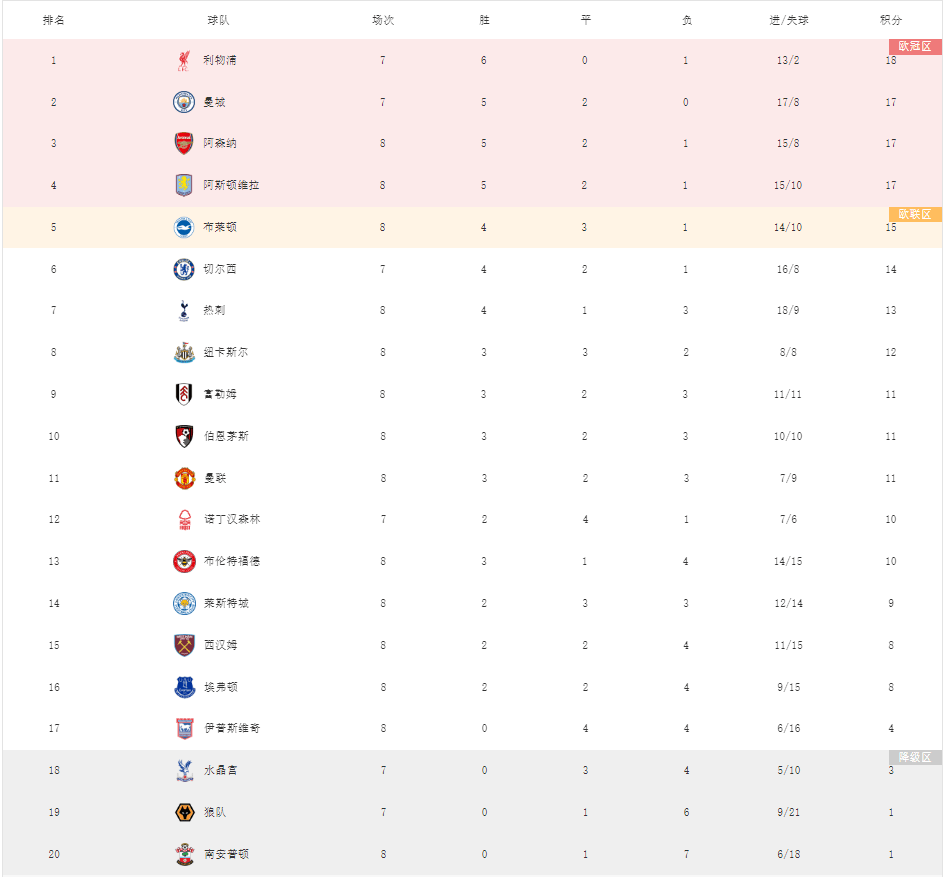The width and height of the screenshot is (945, 877).
Task: Click the Liverpool club crest
Action: coord(184,60)
